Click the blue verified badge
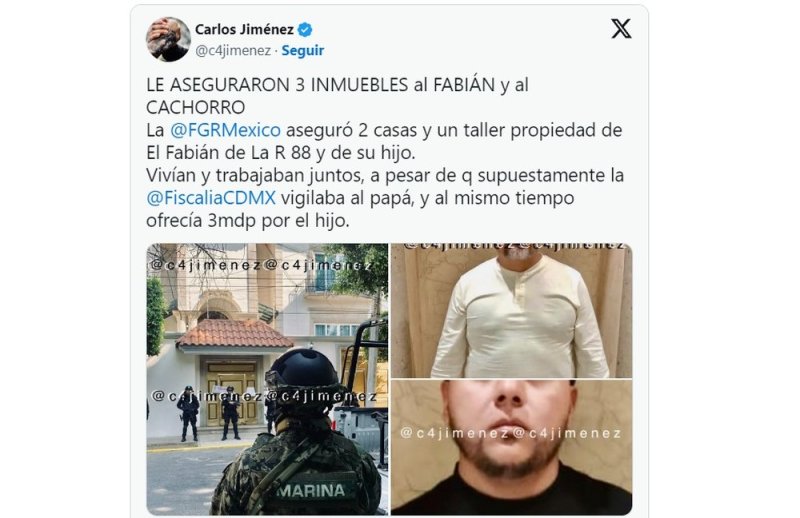 pyautogui.click(x=305, y=30)
